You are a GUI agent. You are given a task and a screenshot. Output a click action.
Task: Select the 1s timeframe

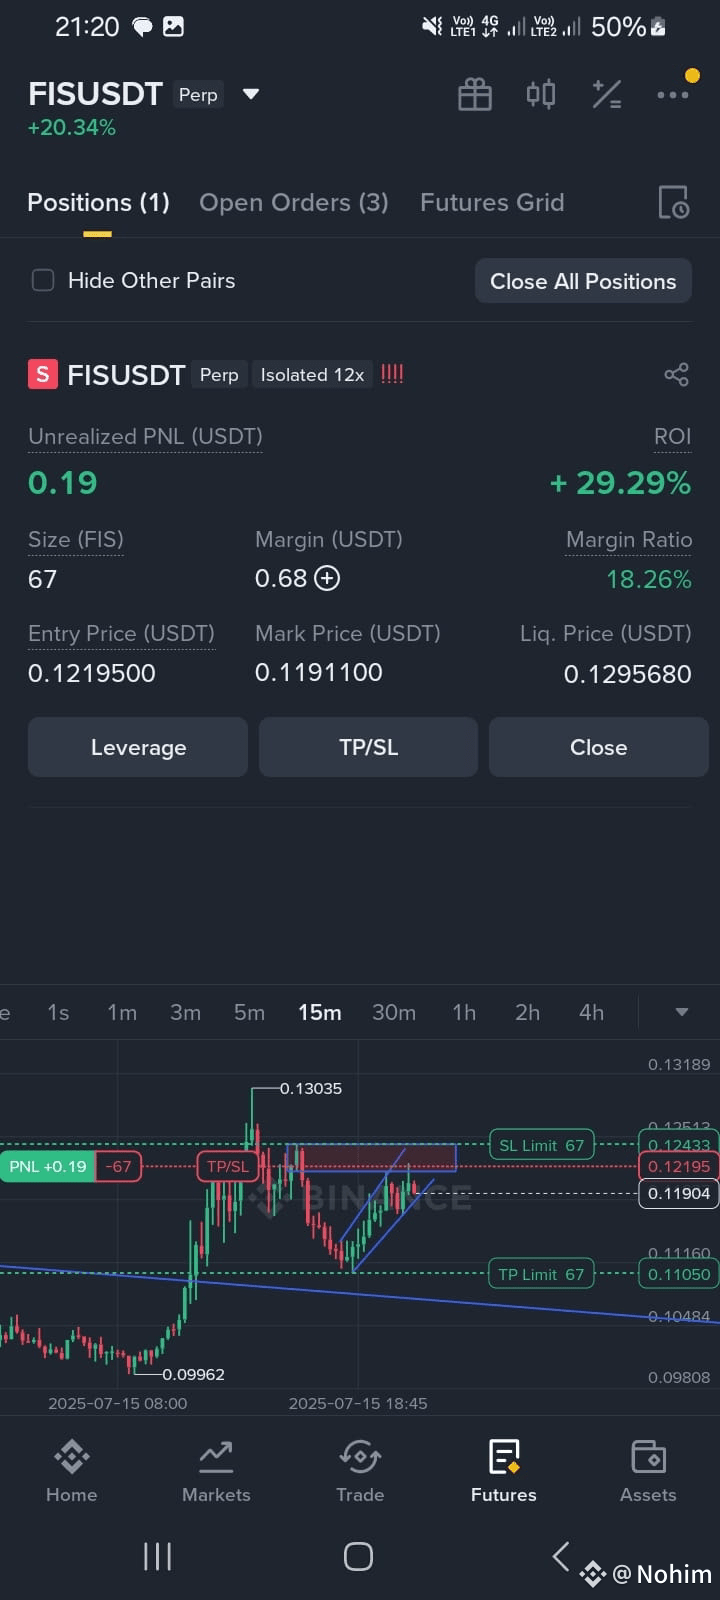(x=58, y=1012)
